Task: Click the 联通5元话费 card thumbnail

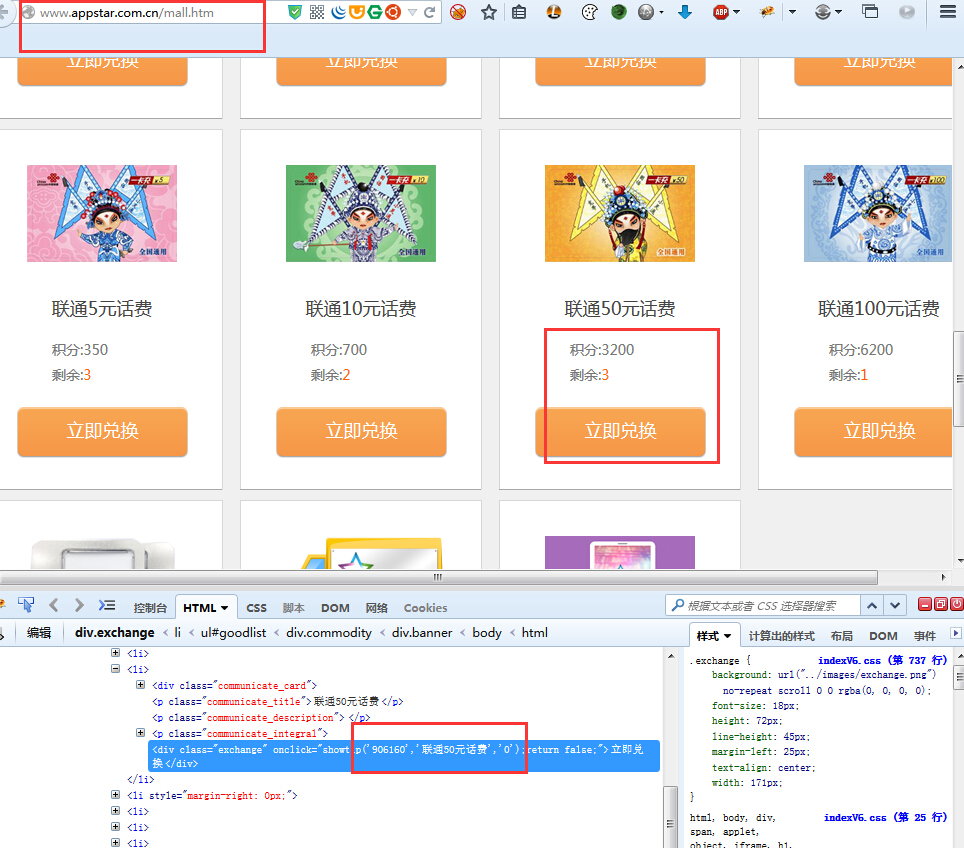Action: pos(102,213)
